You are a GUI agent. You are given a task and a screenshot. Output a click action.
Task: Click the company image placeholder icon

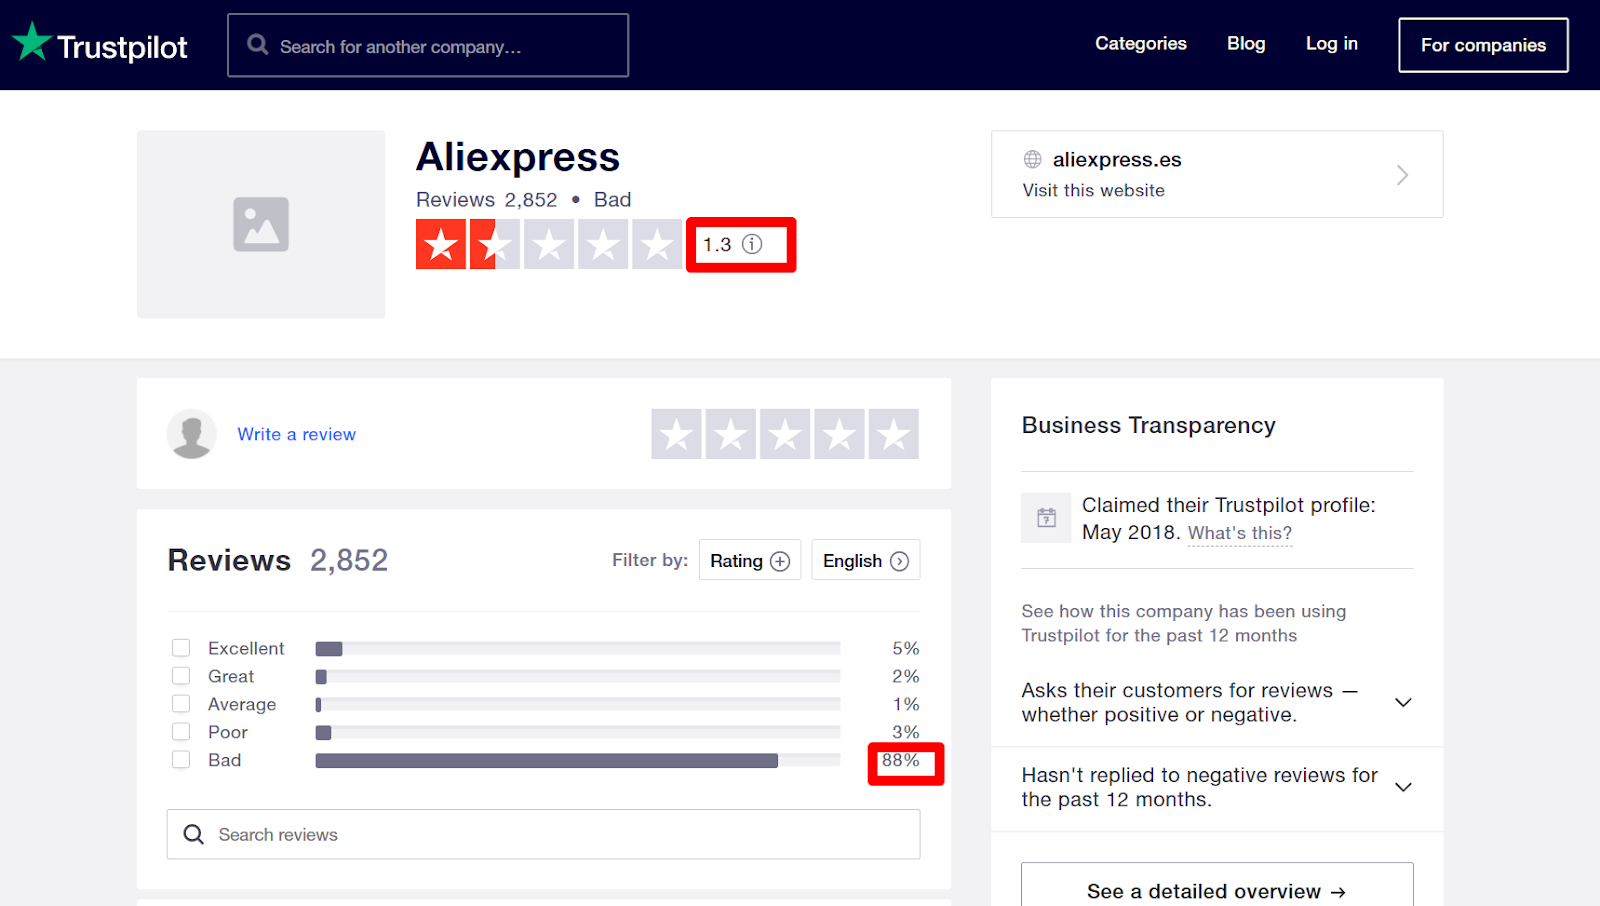click(261, 224)
